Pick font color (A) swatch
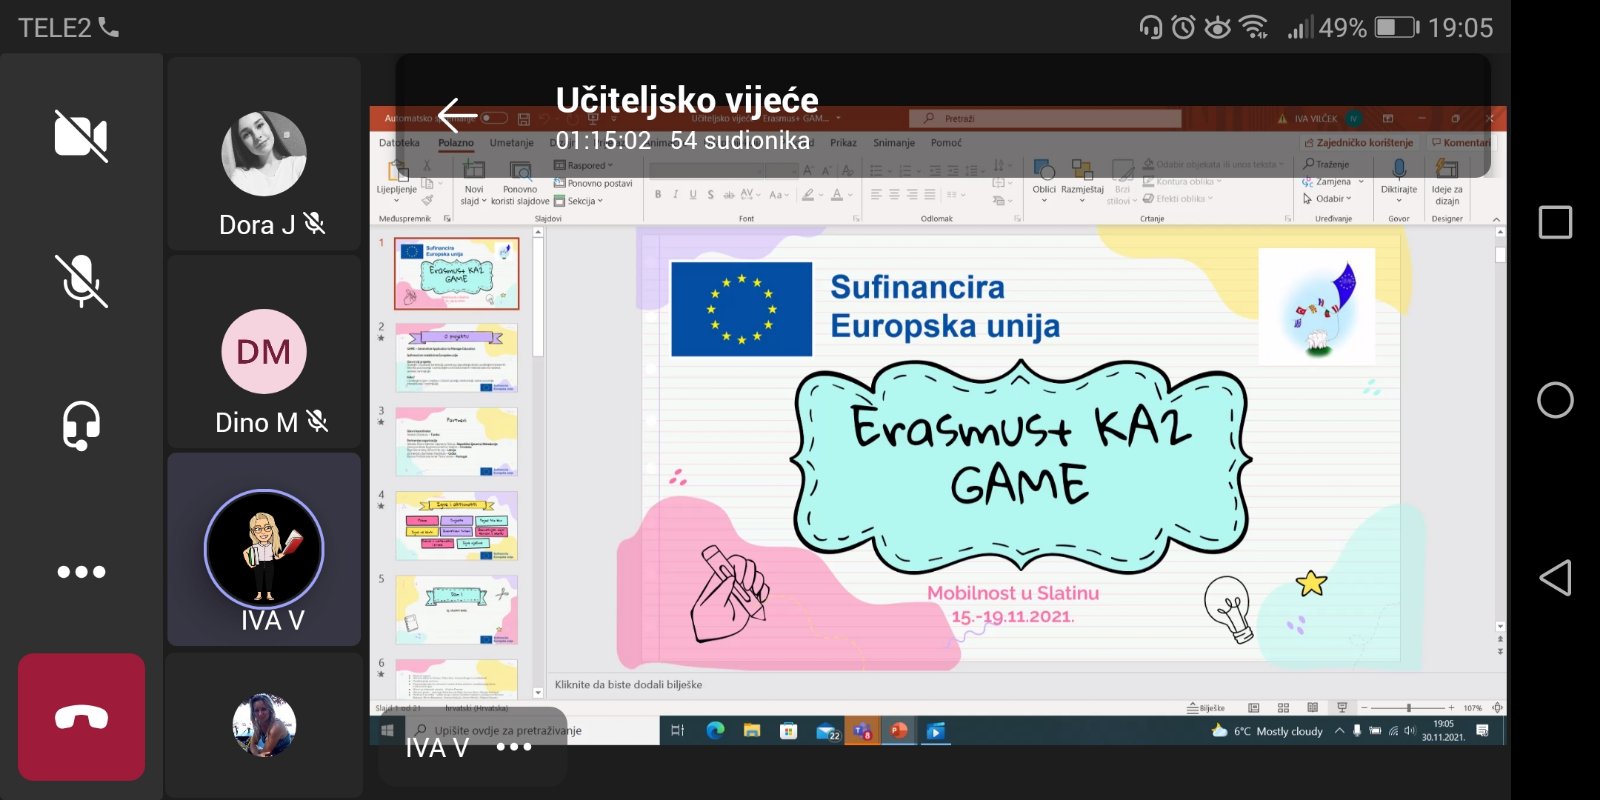The height and width of the screenshot is (800, 1600). (x=838, y=195)
